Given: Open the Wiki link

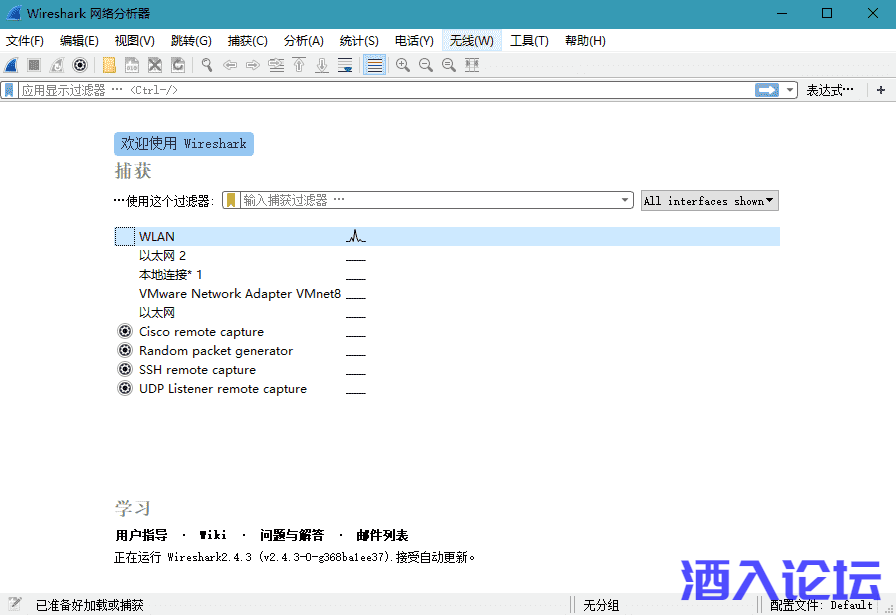Looking at the screenshot, I should [213, 536].
